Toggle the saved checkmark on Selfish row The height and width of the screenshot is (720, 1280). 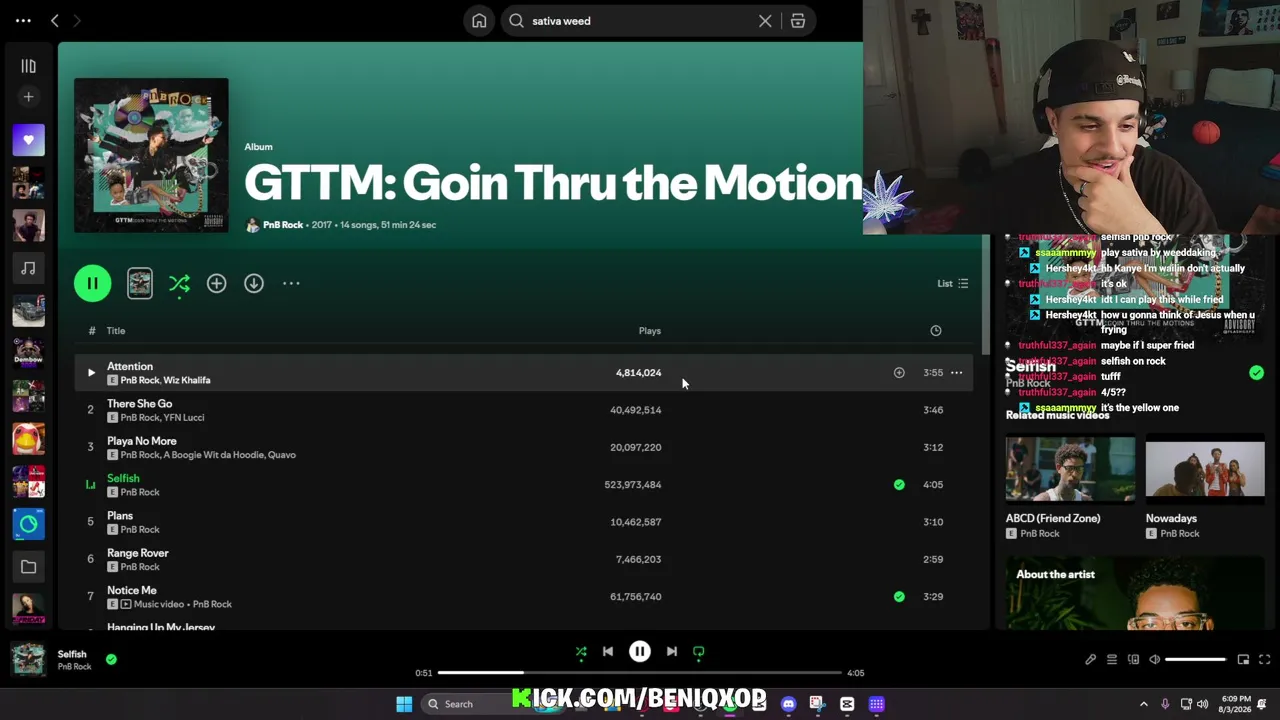pos(899,485)
